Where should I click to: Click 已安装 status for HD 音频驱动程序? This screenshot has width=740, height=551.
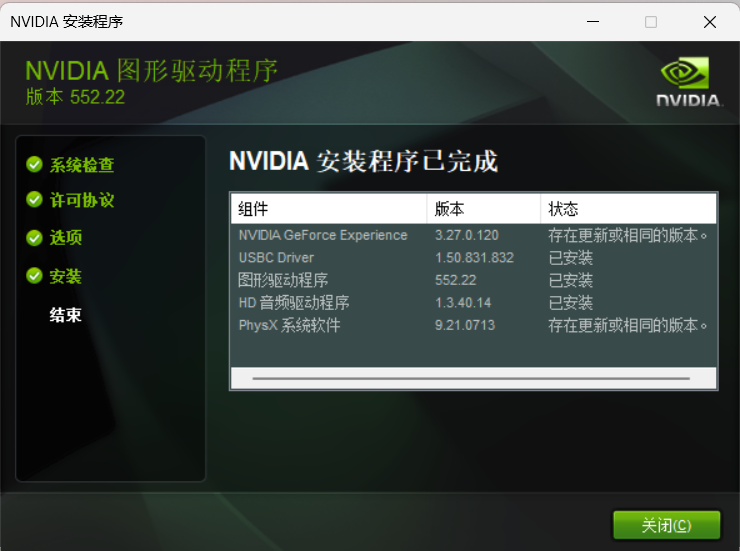[x=571, y=302]
